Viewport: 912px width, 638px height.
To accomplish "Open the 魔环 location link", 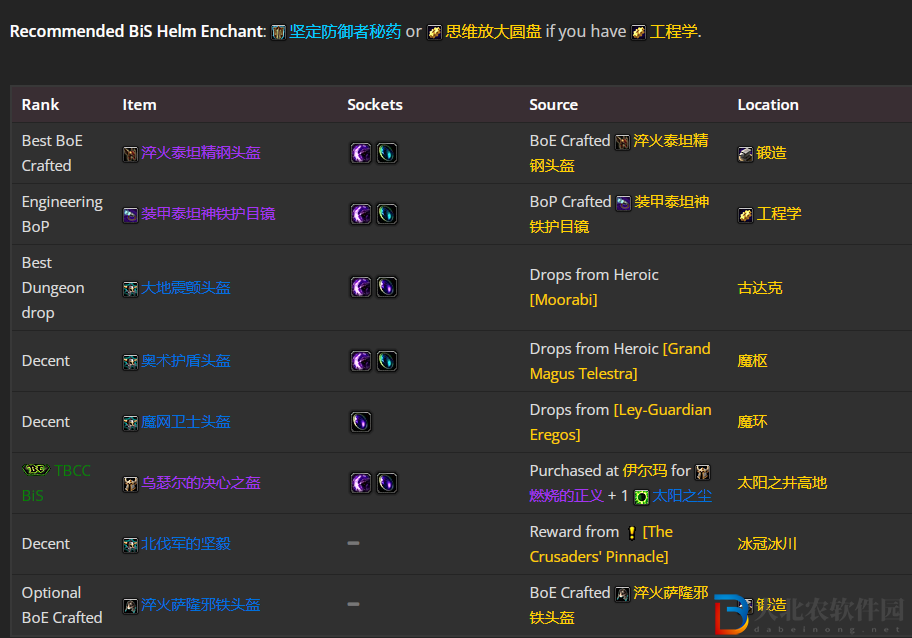I will [x=753, y=422].
